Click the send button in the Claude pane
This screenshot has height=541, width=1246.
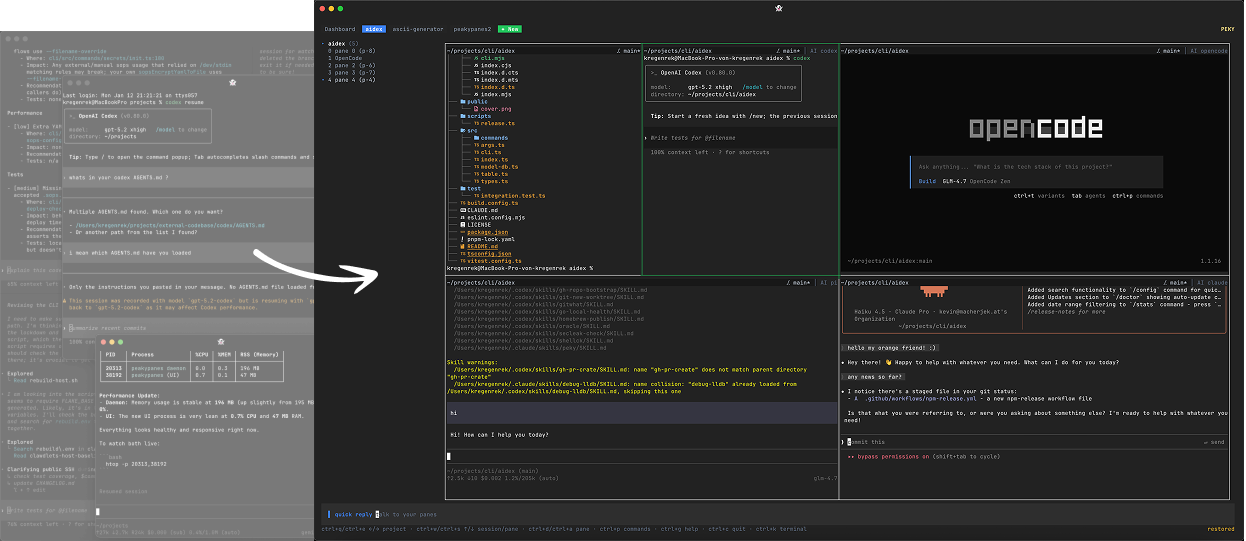(x=1214, y=441)
